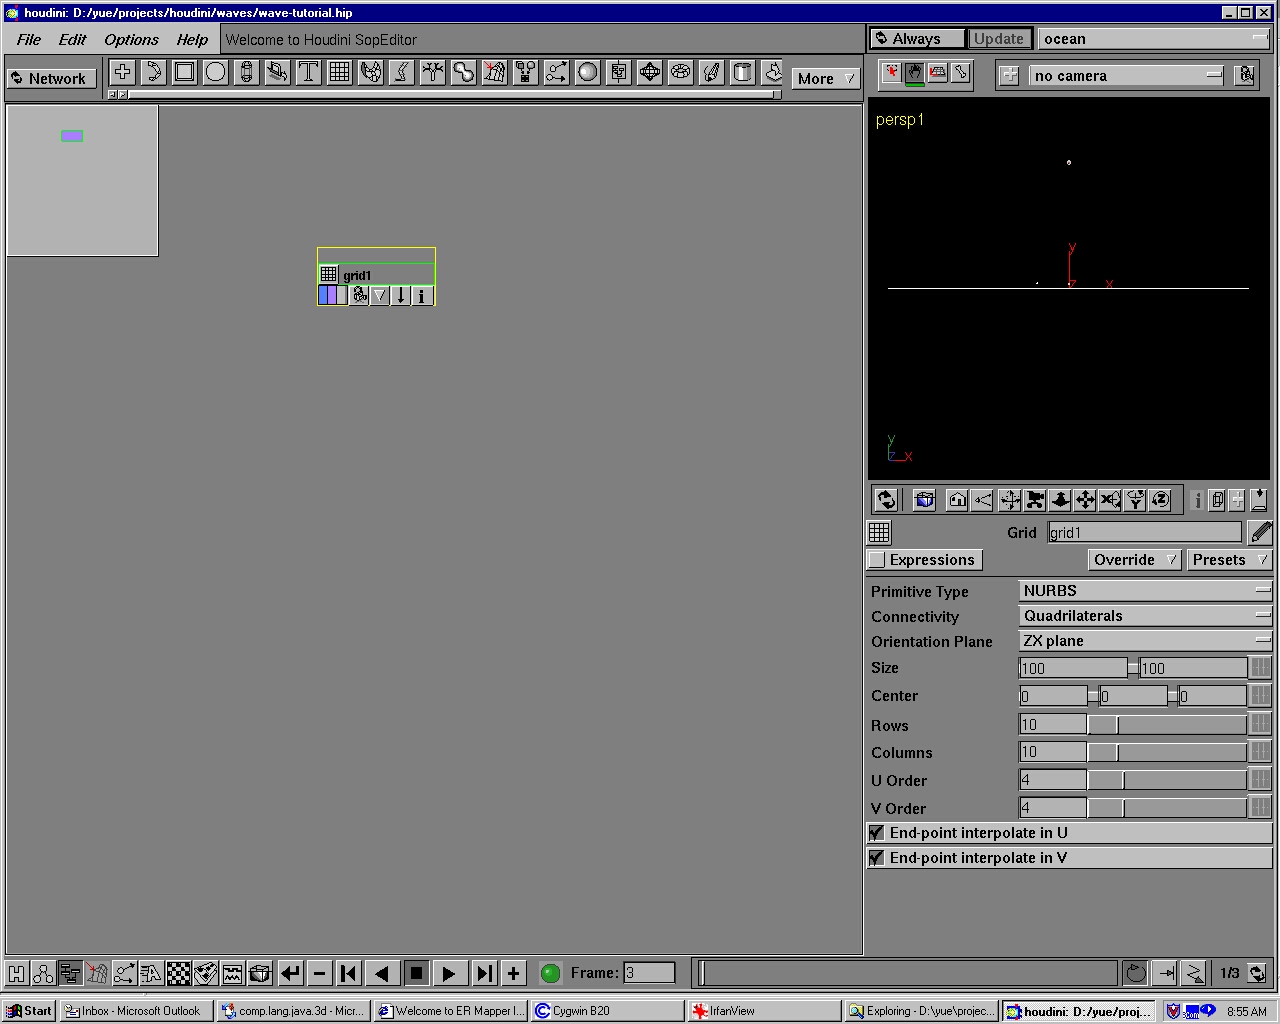
Task: Click the home view icon above the parameters
Action: [x=956, y=500]
